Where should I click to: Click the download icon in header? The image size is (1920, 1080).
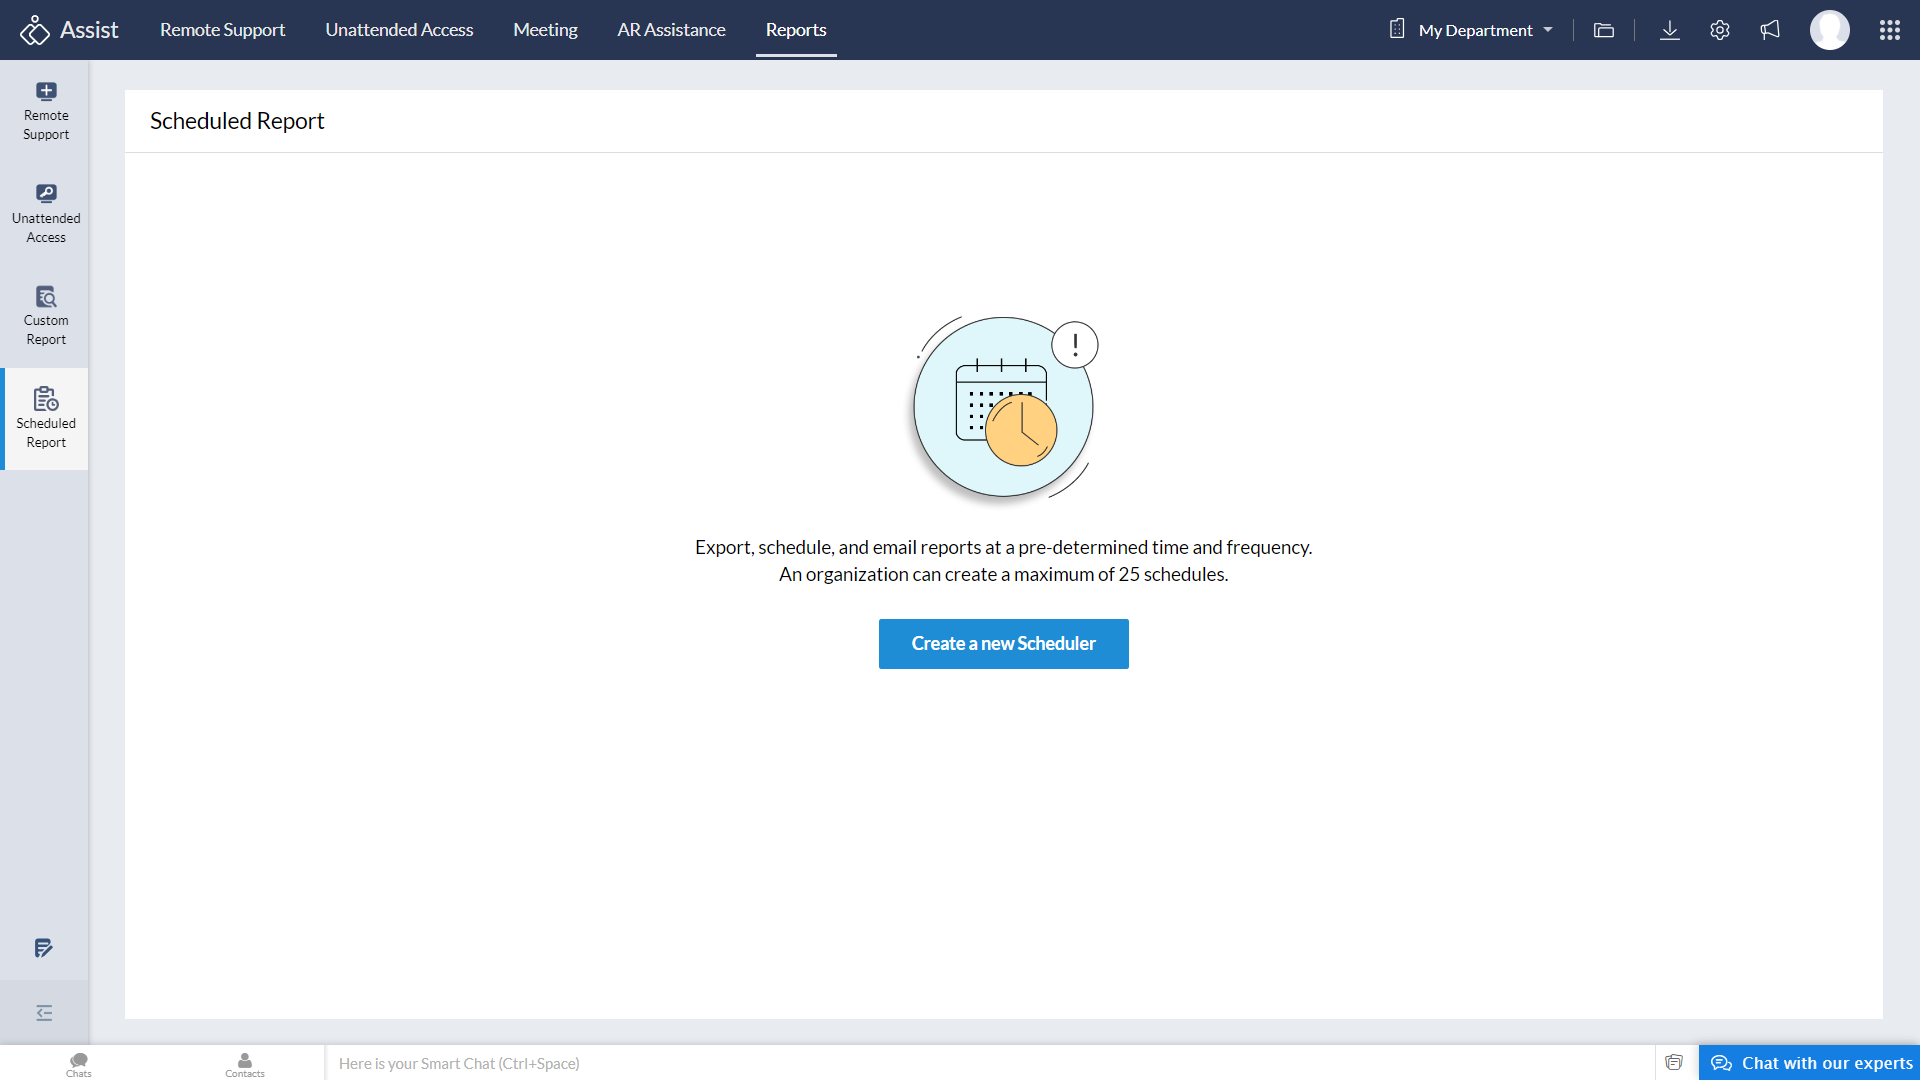[1670, 30]
